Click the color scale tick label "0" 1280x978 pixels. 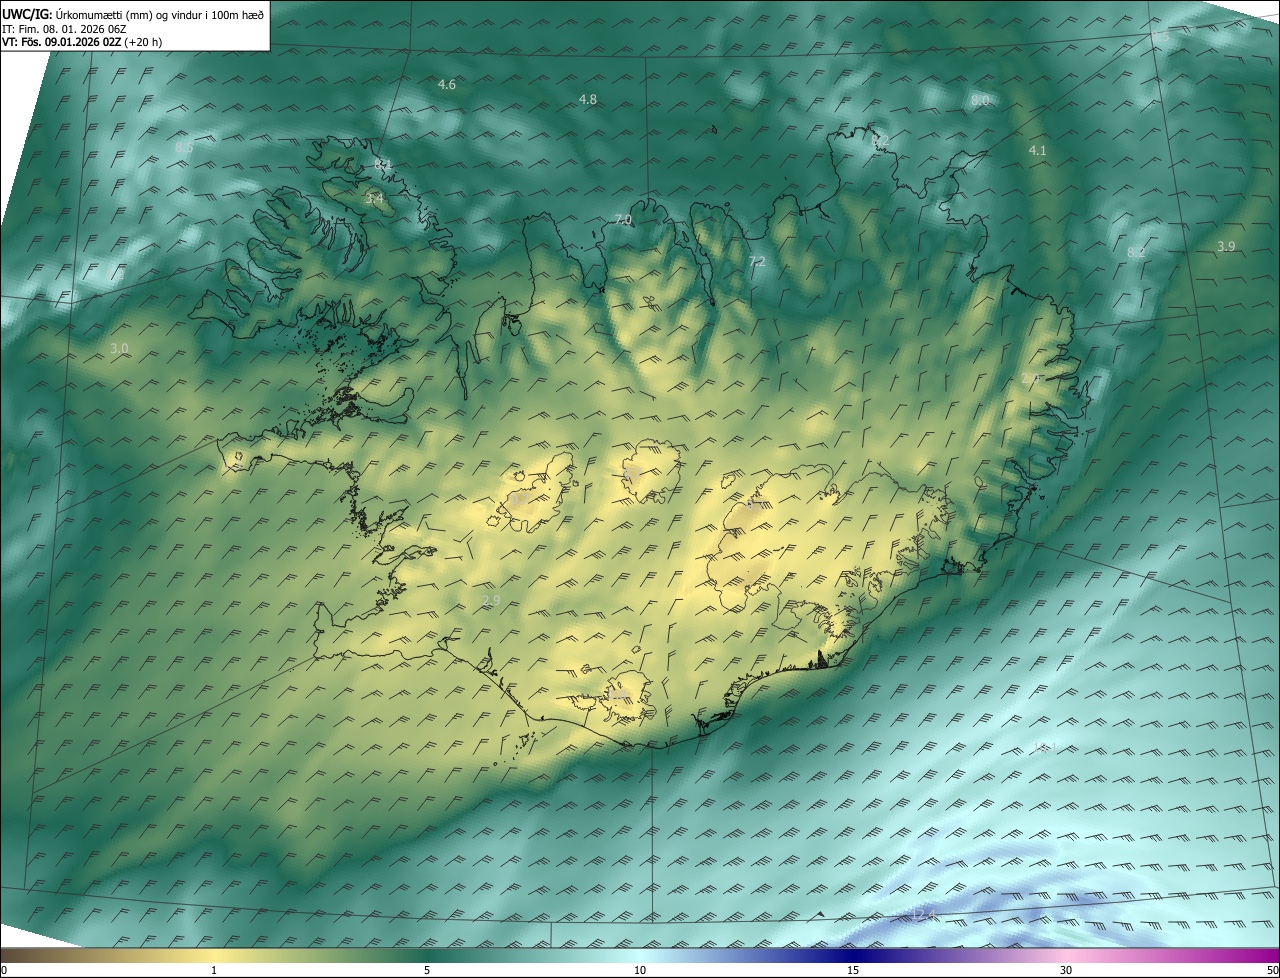[4, 970]
